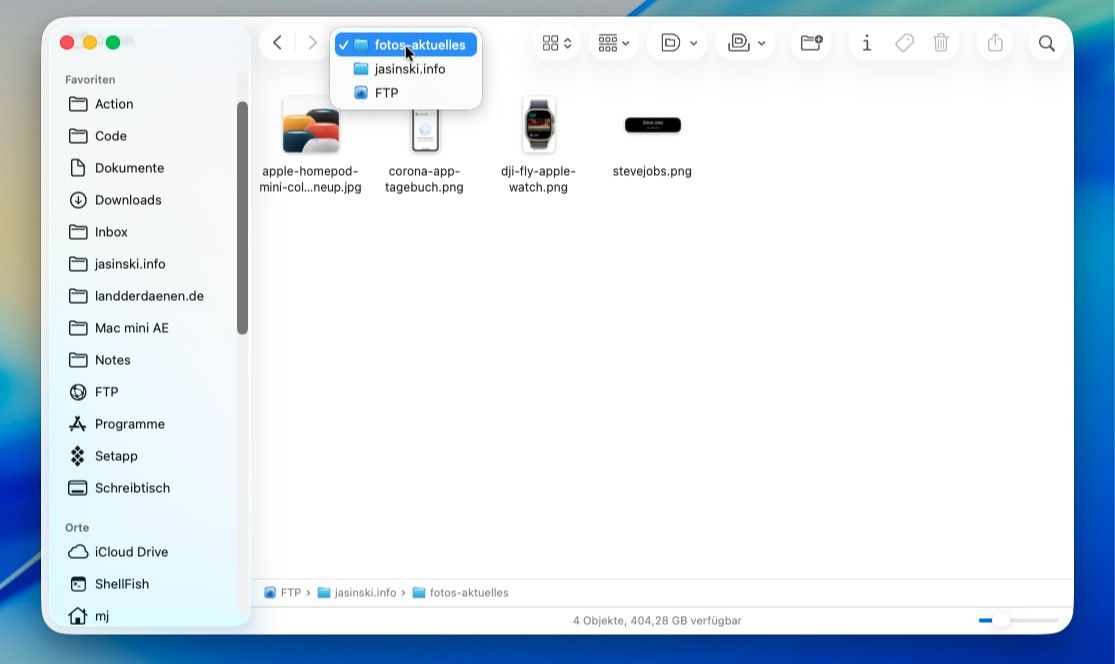Select the stevejobs.png file thumbnail
The width and height of the screenshot is (1115, 664).
[x=652, y=126]
